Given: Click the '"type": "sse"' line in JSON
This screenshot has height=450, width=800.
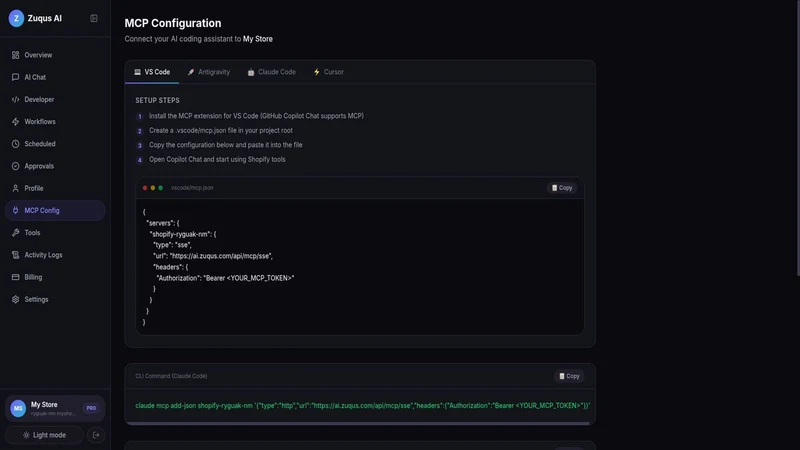Looking at the screenshot, I should coord(172,245).
